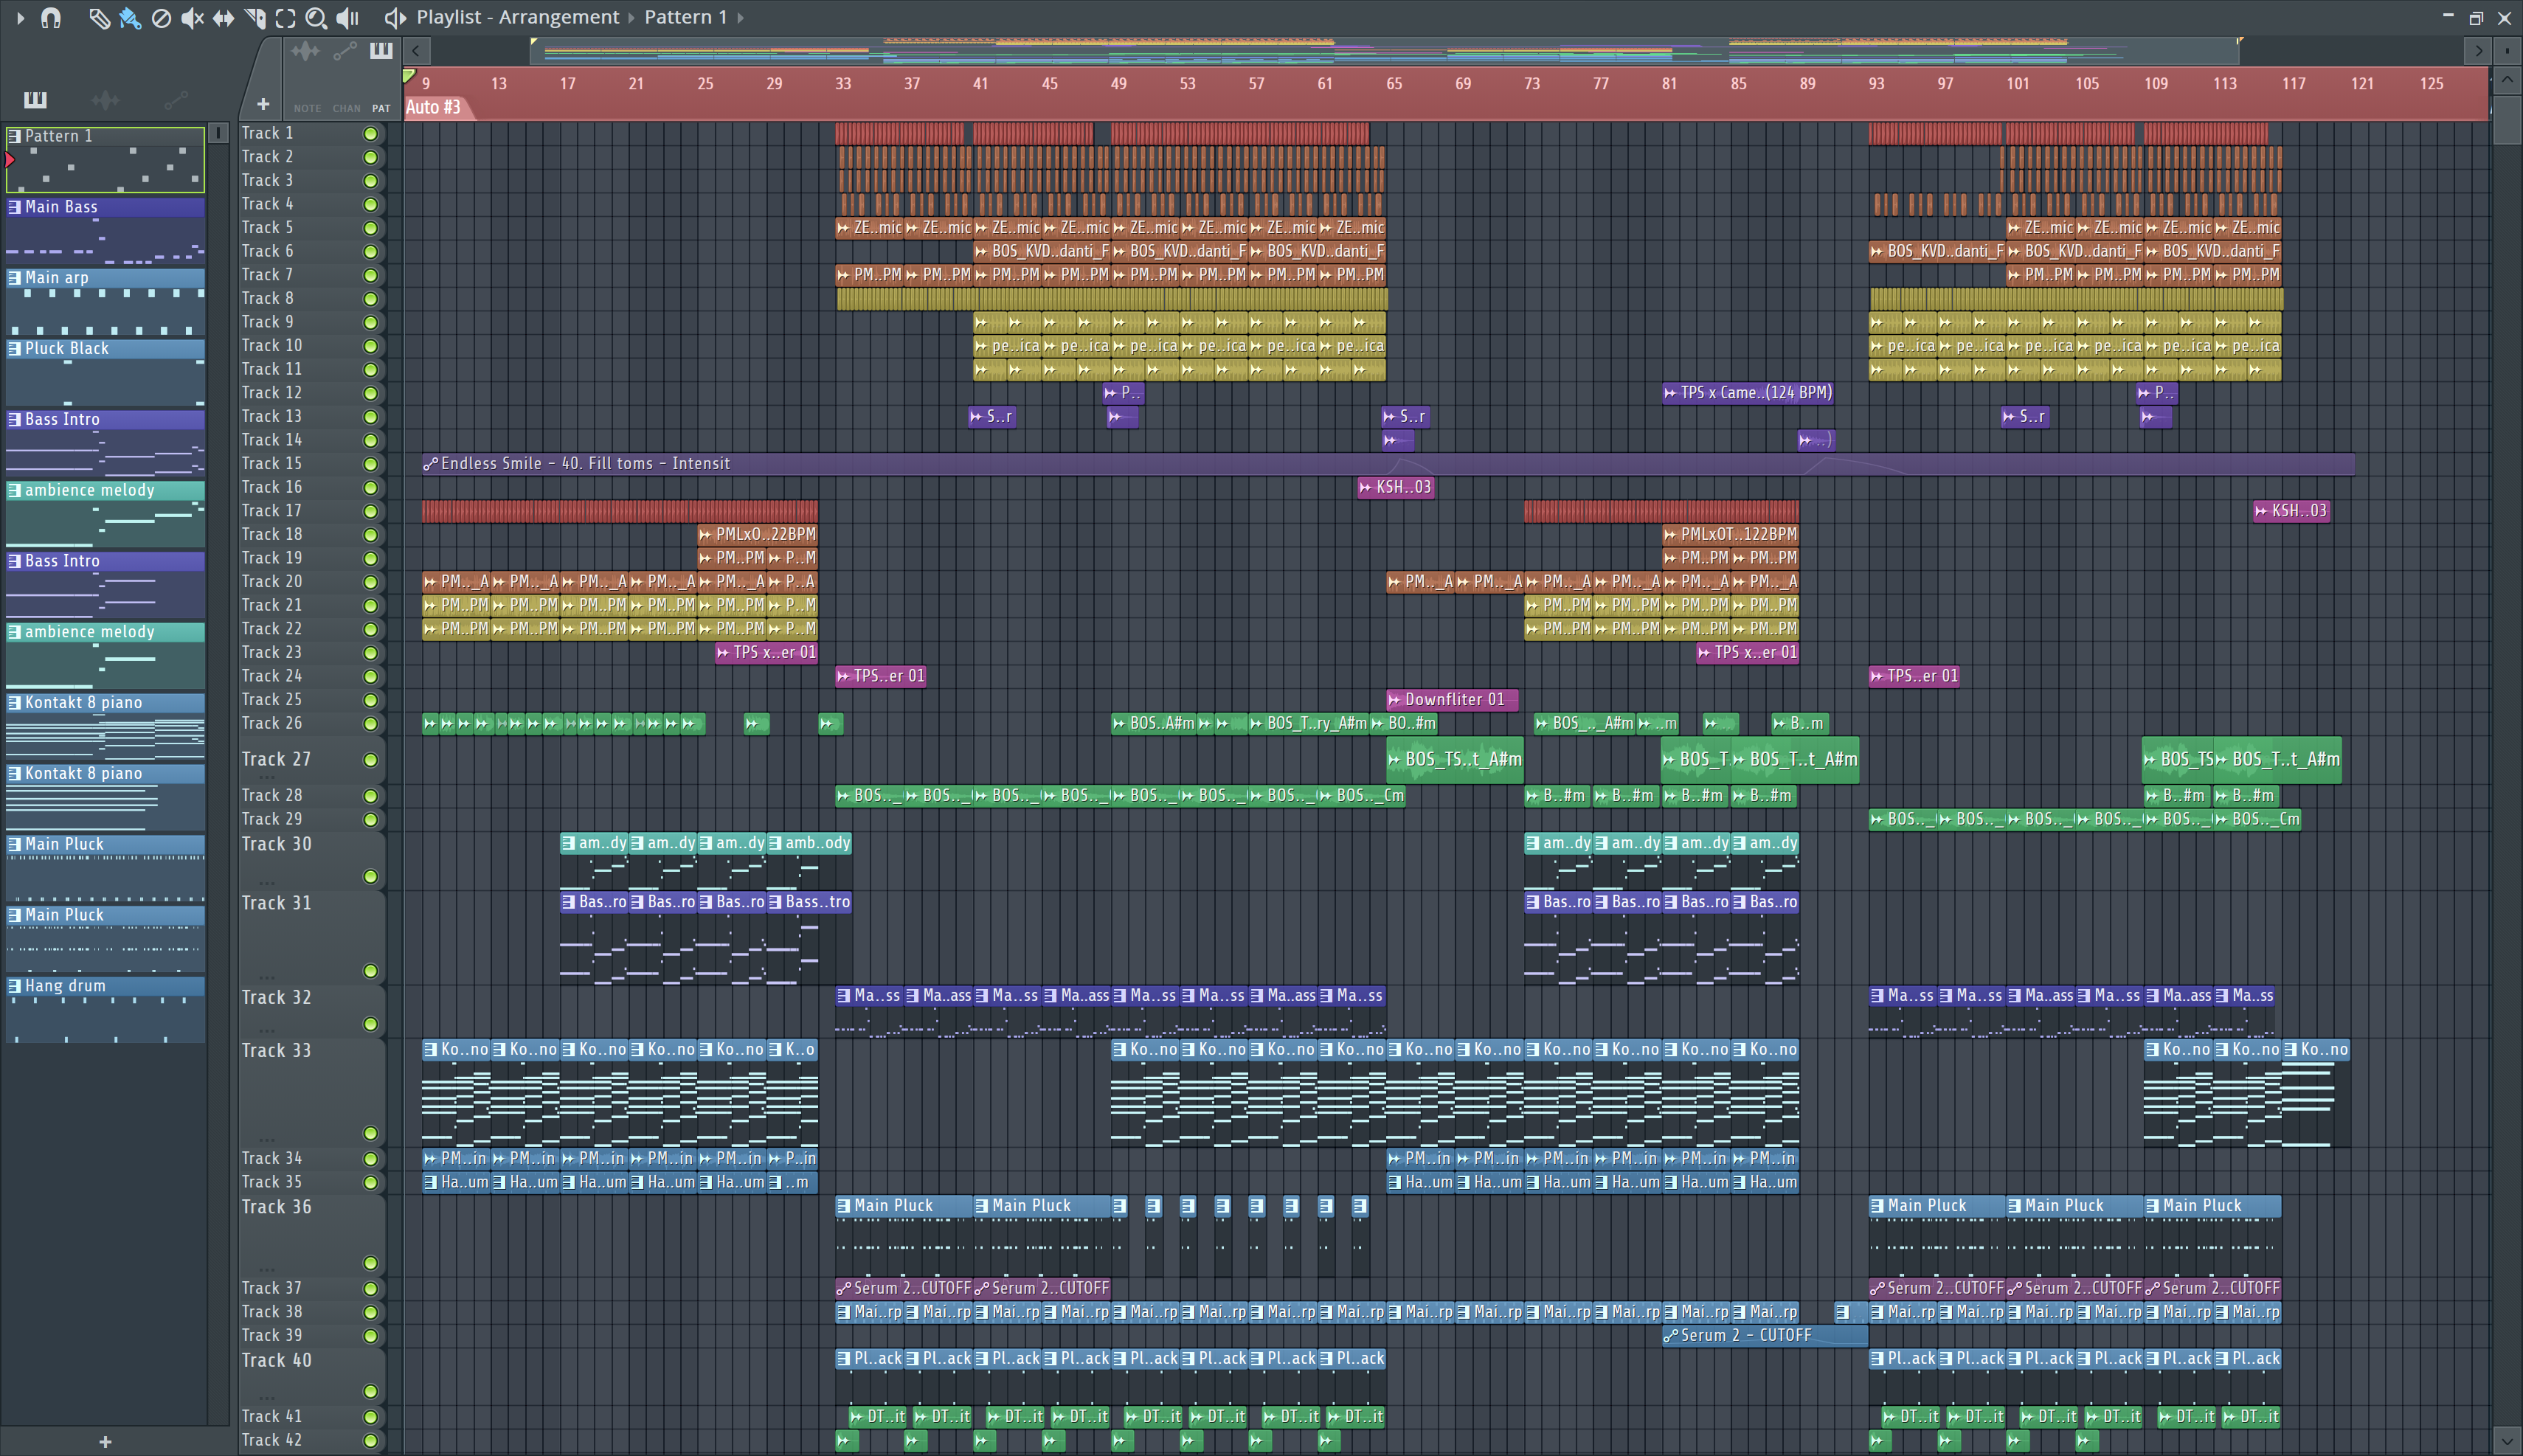Switch to the NOTE tab
Screen dimensions: 2523x1456
(x=307, y=107)
